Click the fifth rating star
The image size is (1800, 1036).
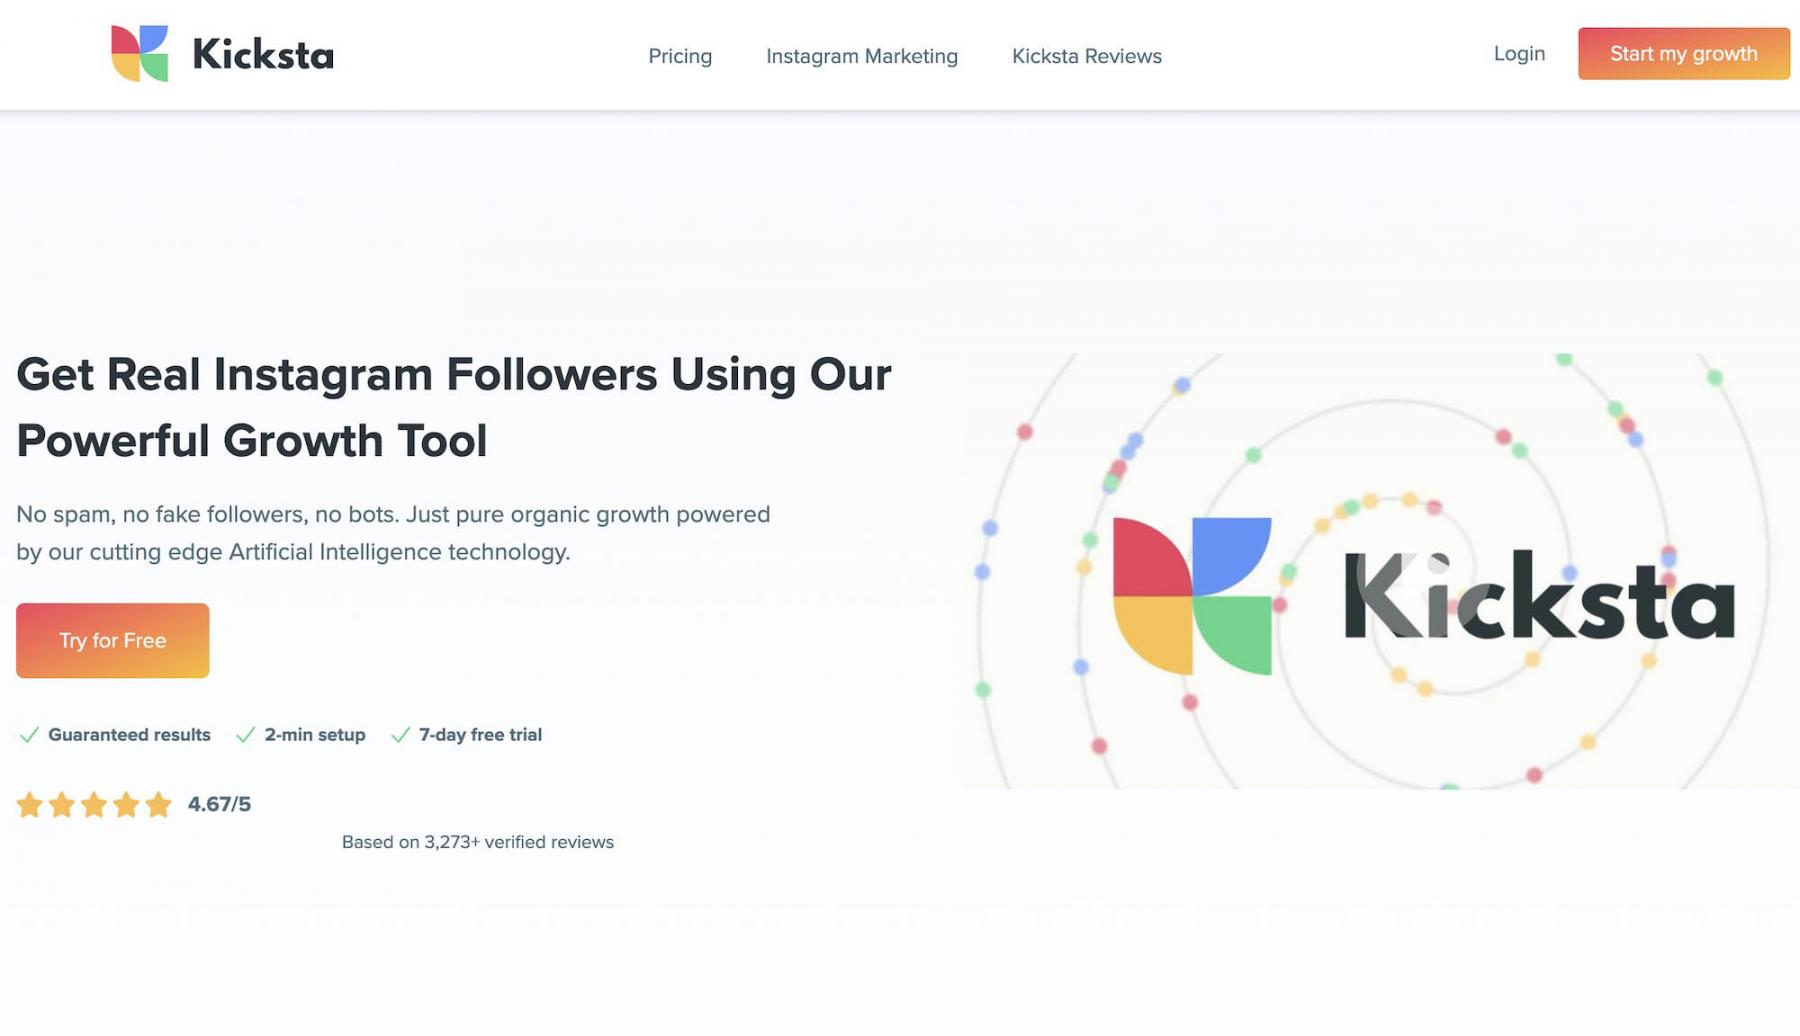pyautogui.click(x=158, y=805)
